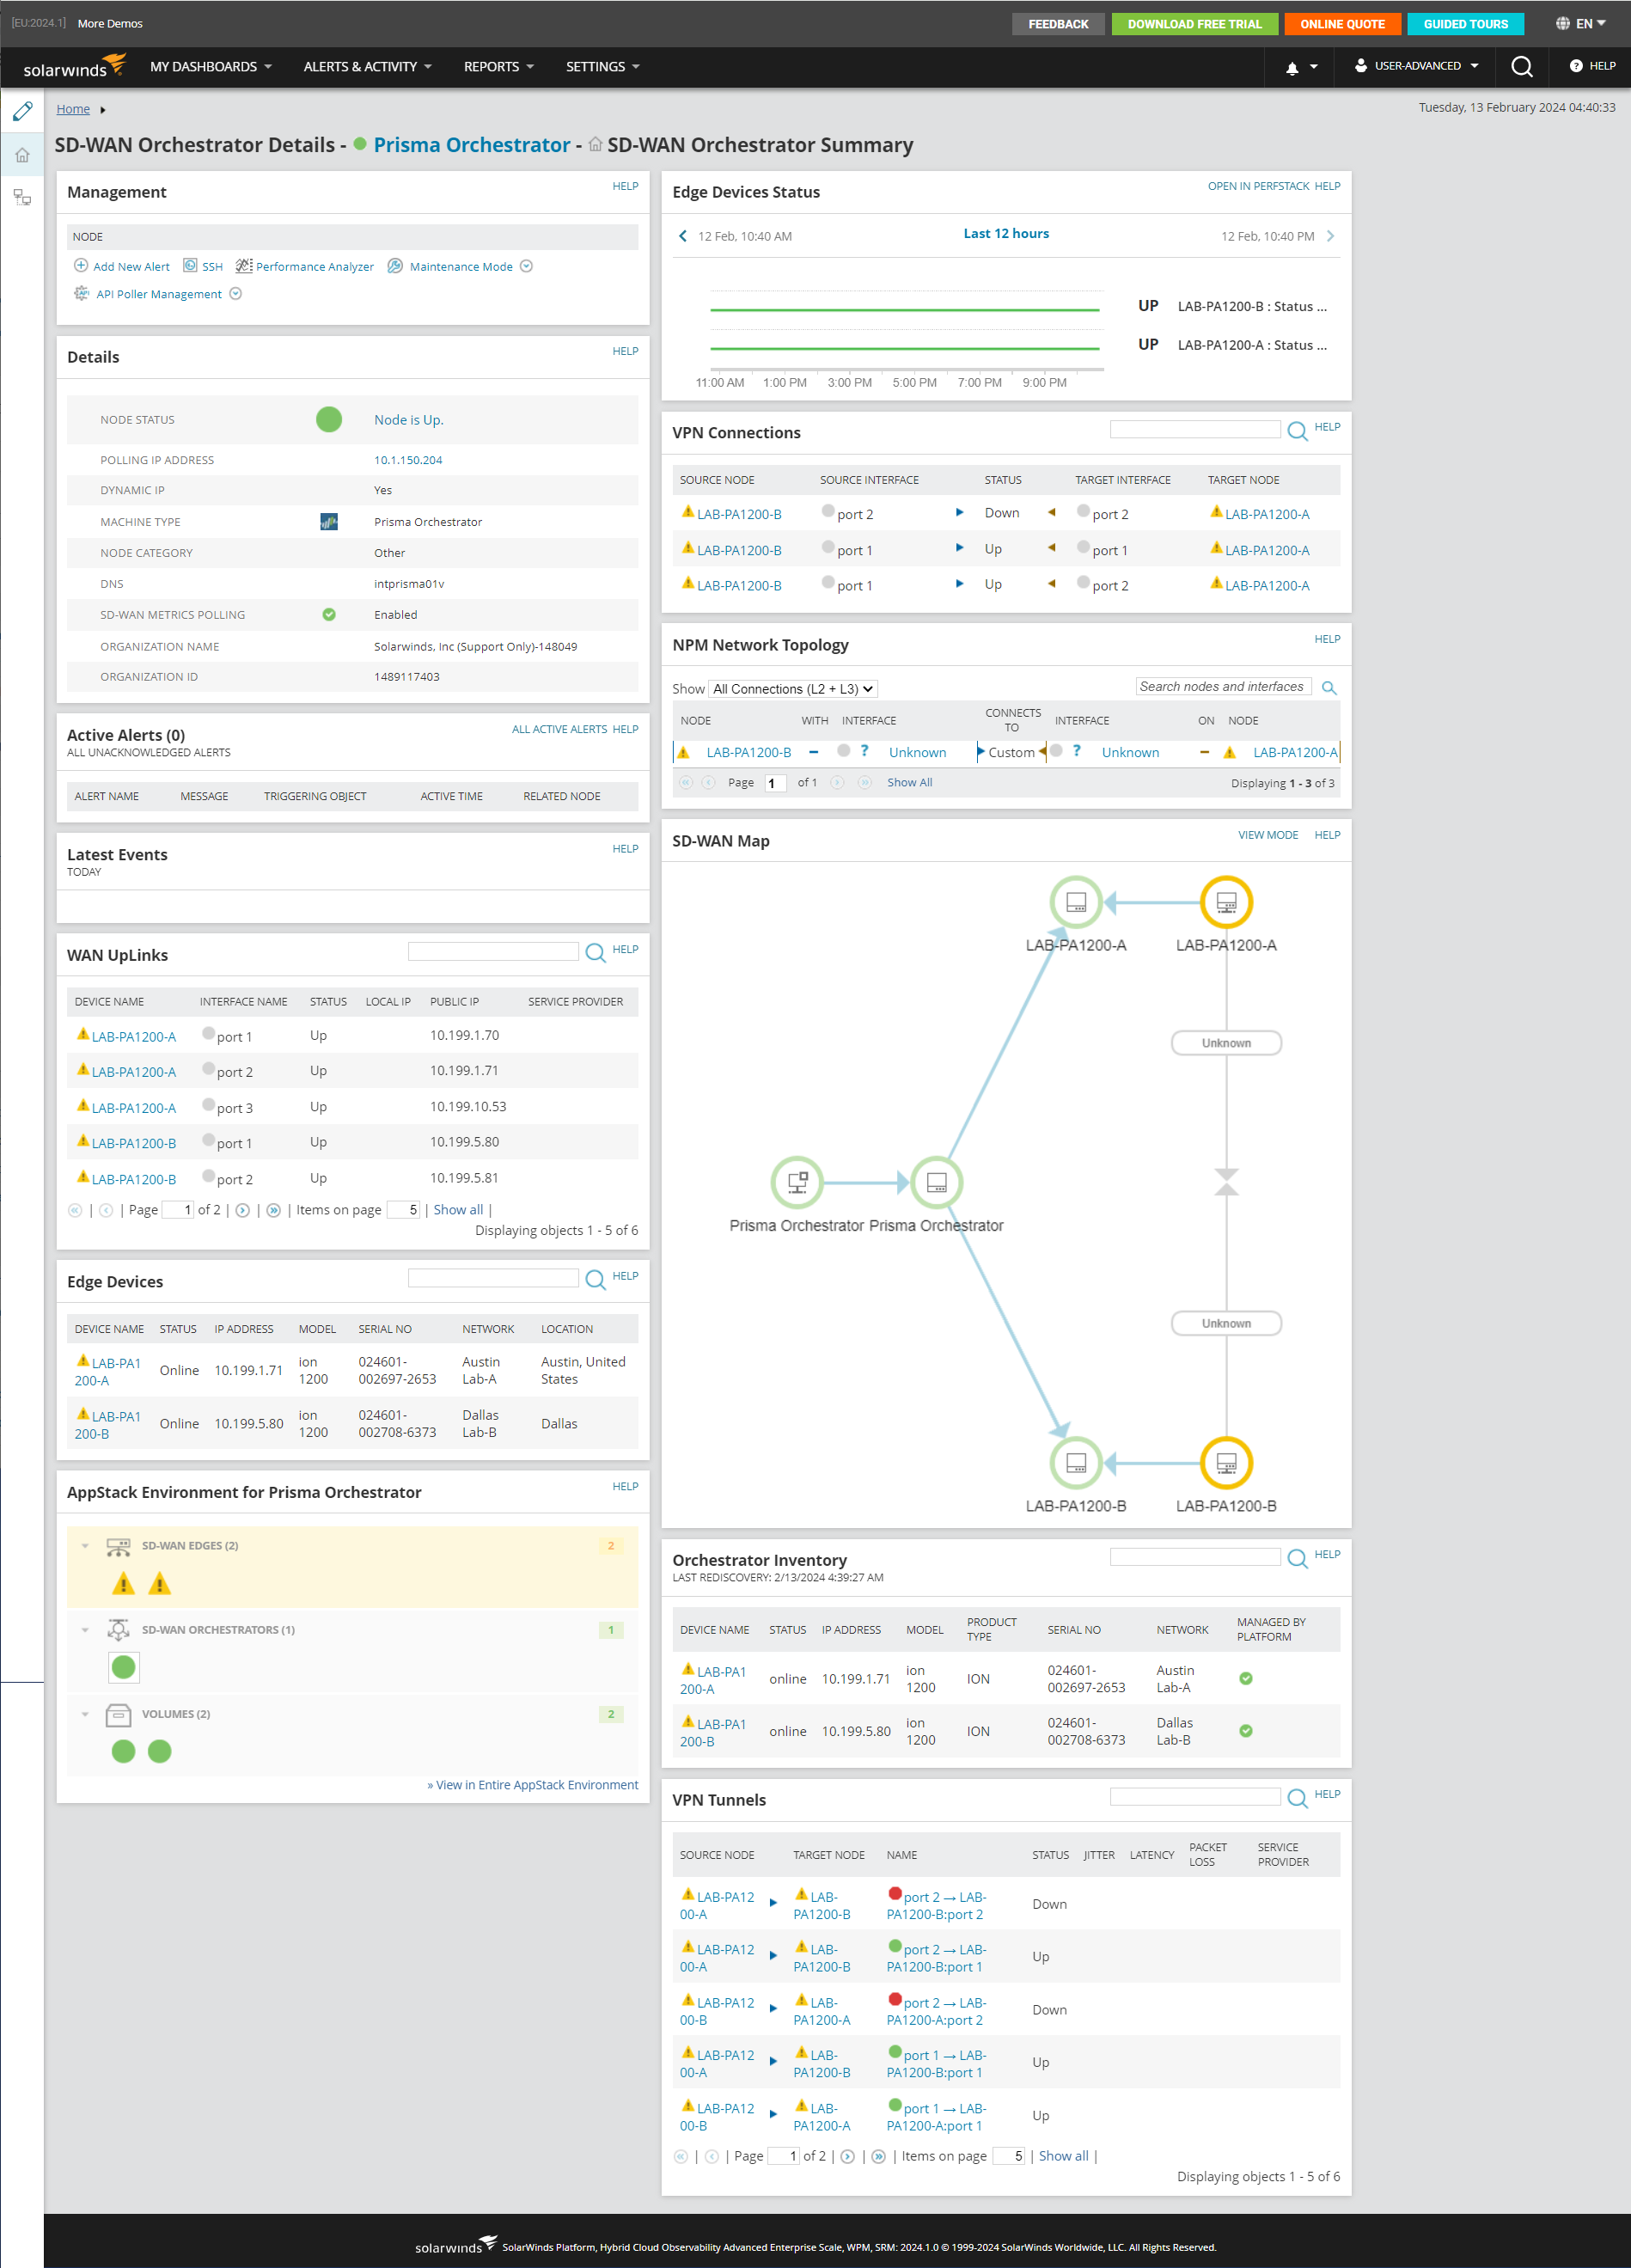Select yellow LAB-PA1200-B node on SD-WAN map

click(1226, 1463)
